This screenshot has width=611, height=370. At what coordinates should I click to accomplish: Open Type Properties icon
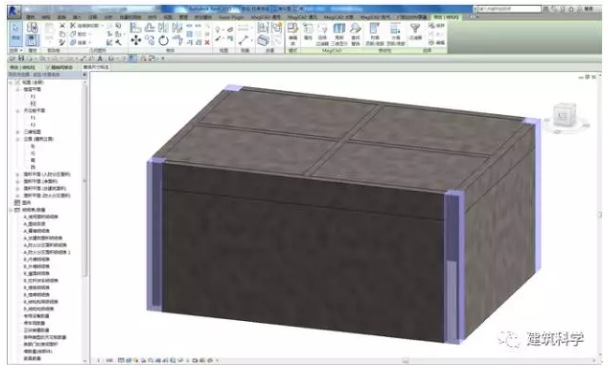click(x=32, y=27)
